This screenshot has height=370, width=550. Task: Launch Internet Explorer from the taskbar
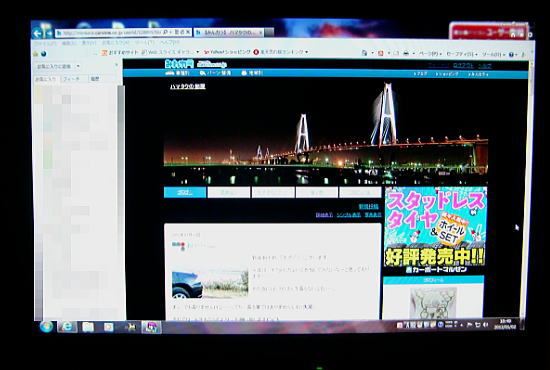[67, 327]
